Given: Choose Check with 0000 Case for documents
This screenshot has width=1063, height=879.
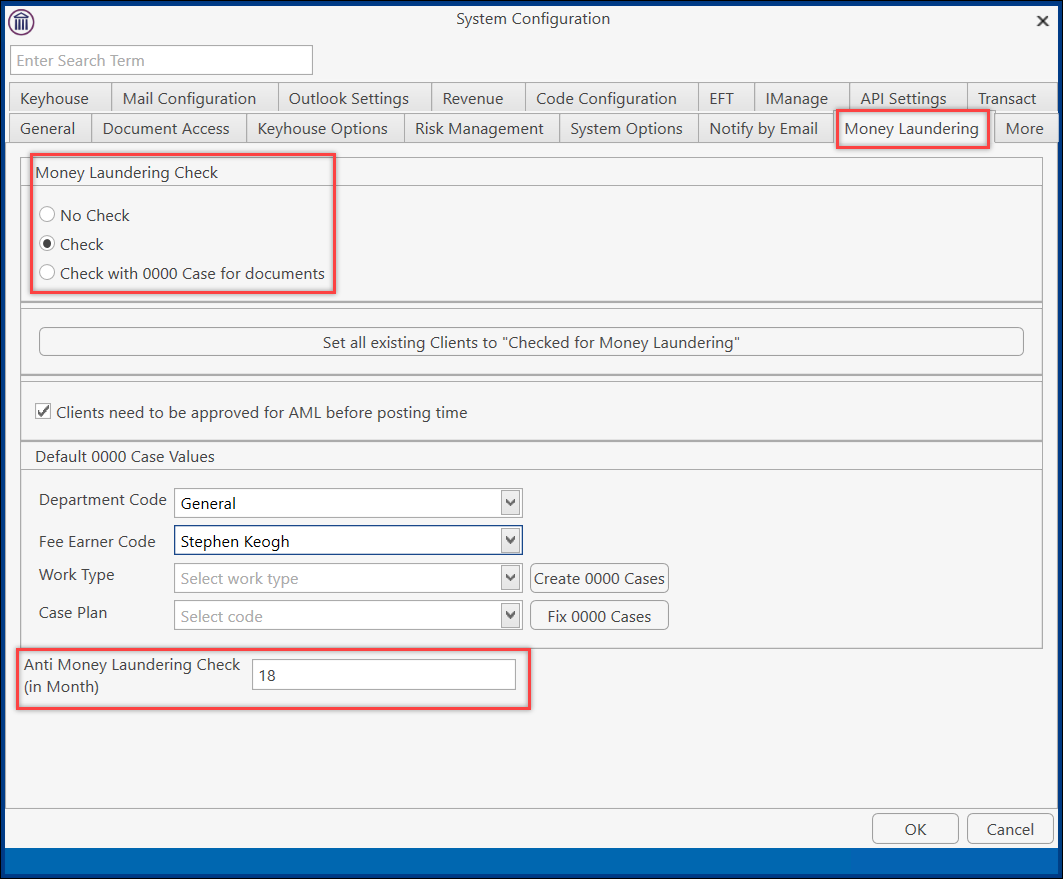Looking at the screenshot, I should [x=47, y=273].
